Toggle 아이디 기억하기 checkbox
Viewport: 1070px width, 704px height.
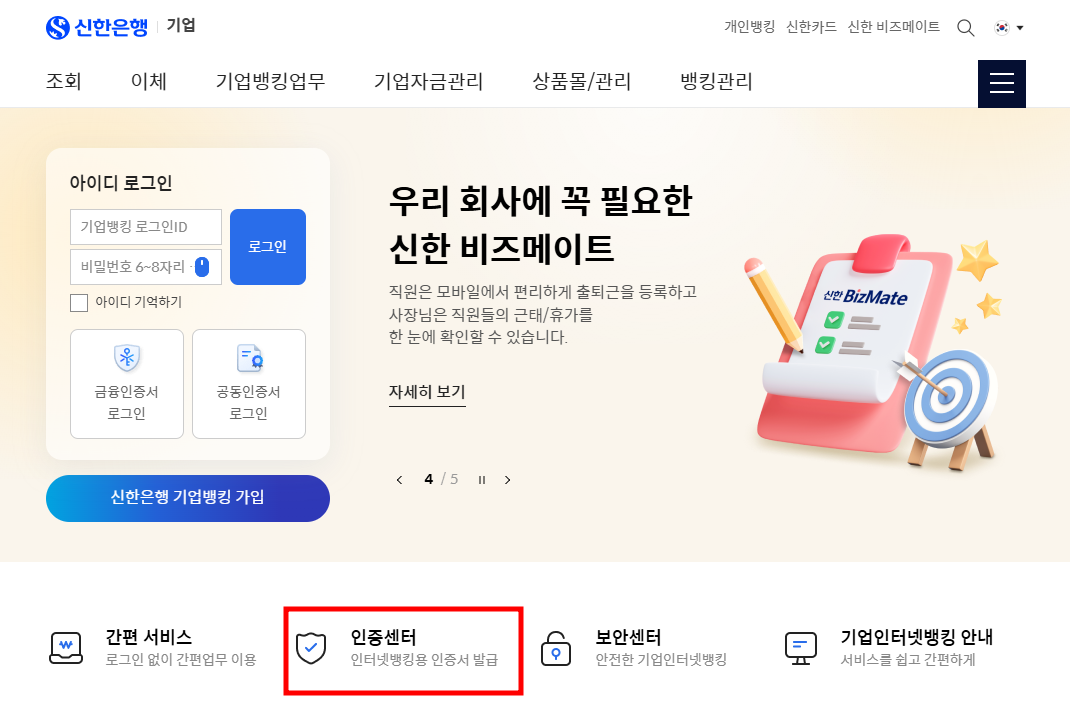79,303
